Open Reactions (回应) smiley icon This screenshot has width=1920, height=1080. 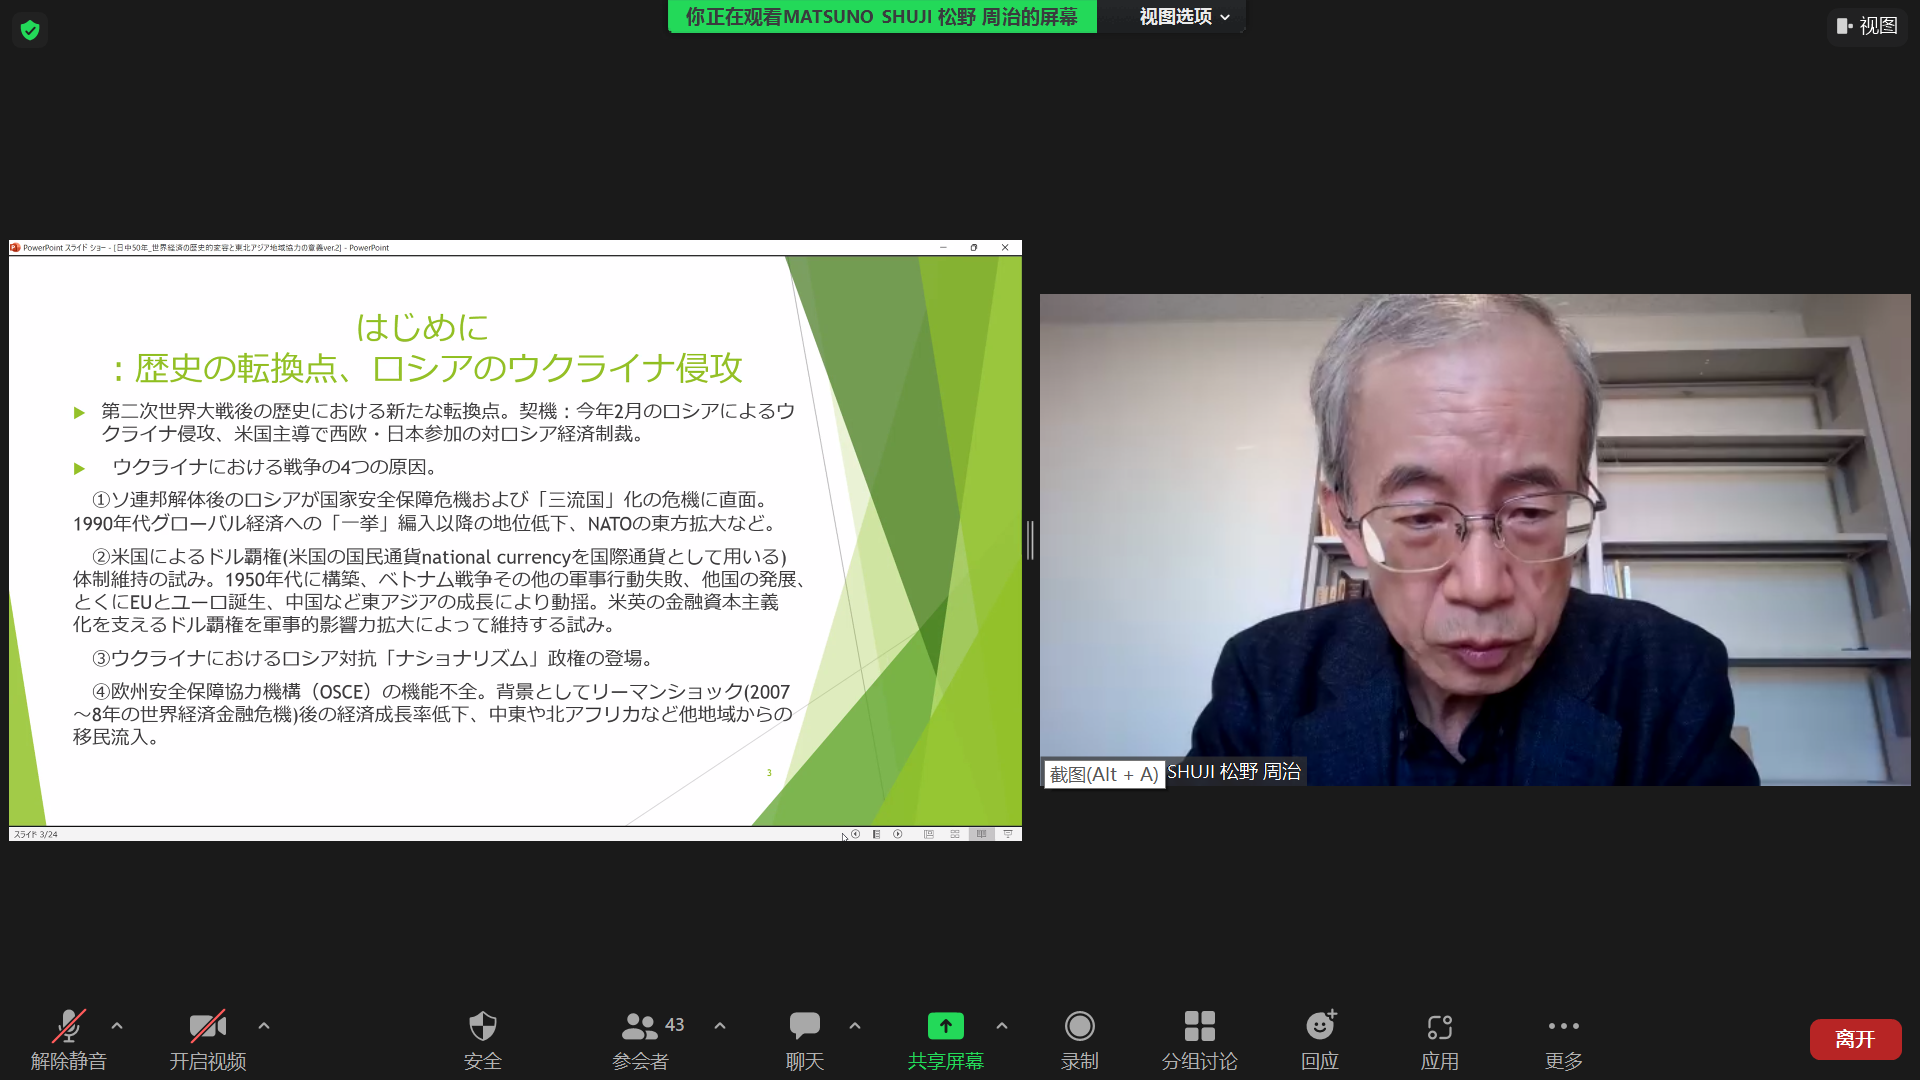1320,1027
